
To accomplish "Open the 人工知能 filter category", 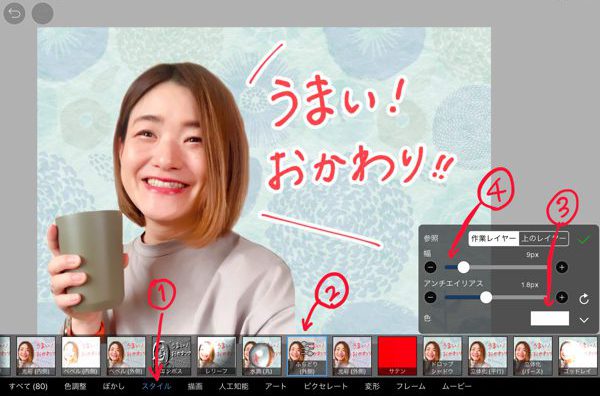I will point(233,386).
